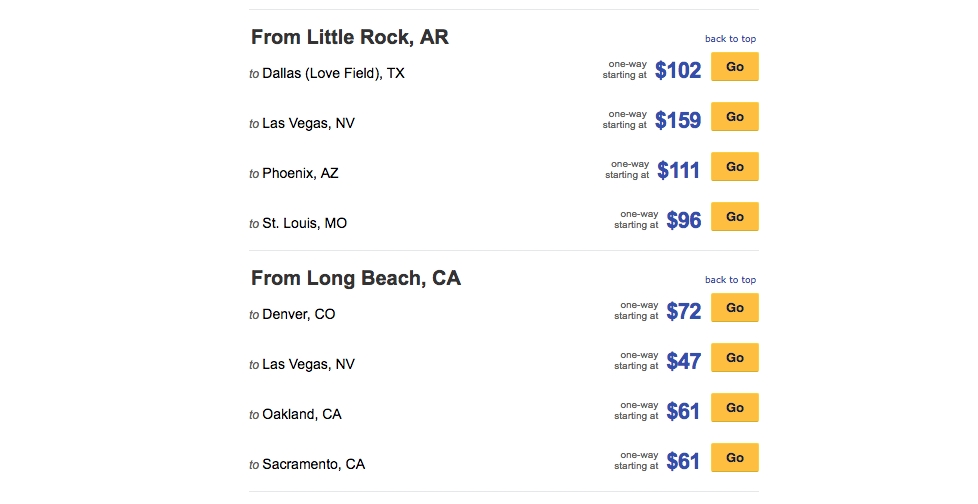Image resolution: width=978 pixels, height=504 pixels.
Task: Follow back to top link beside Little Rock
Action: pos(730,39)
